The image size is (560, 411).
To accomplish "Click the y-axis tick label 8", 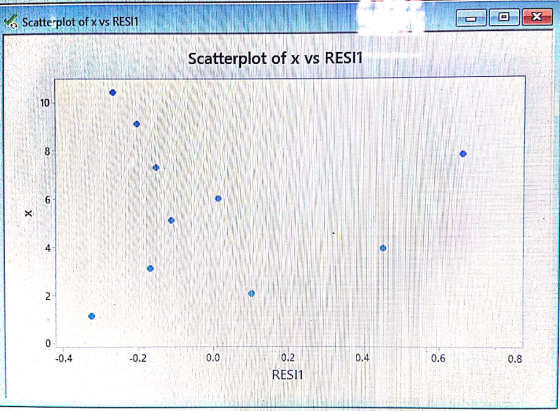I will point(48,151).
